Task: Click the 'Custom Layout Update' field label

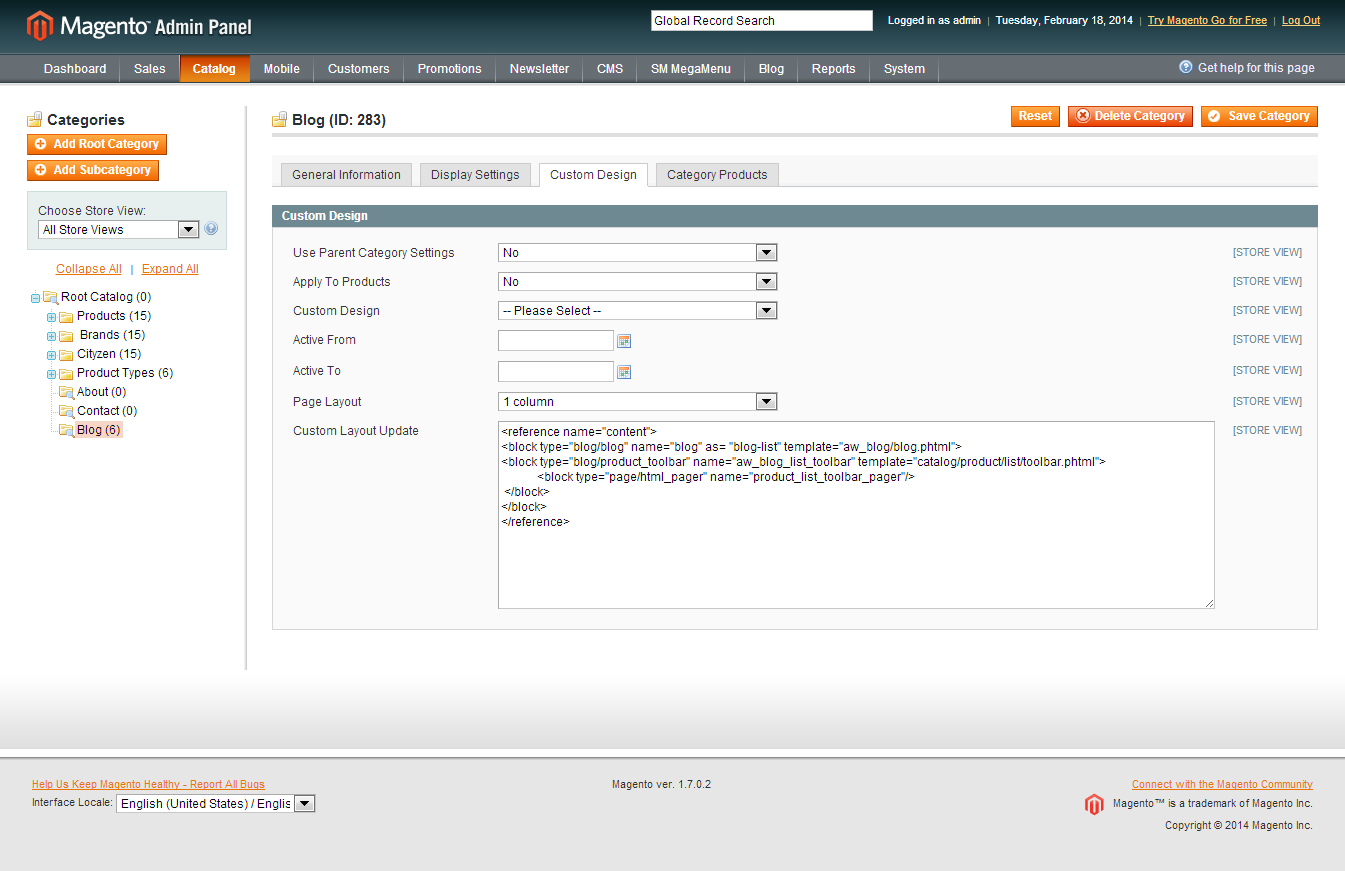Action: point(356,432)
